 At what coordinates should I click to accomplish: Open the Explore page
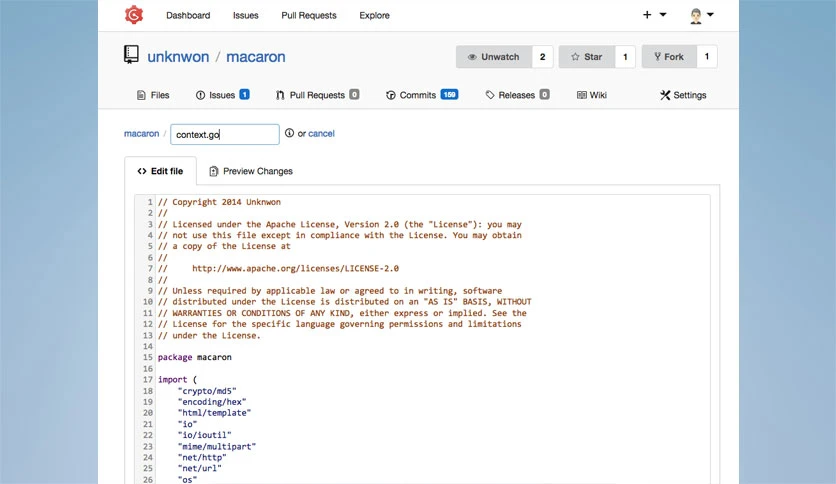[x=374, y=15]
